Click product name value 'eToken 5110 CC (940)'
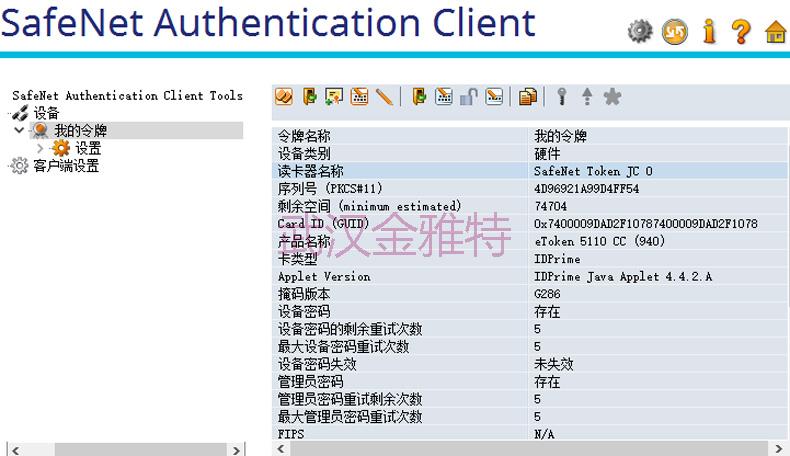The height and width of the screenshot is (456, 790). 600,241
